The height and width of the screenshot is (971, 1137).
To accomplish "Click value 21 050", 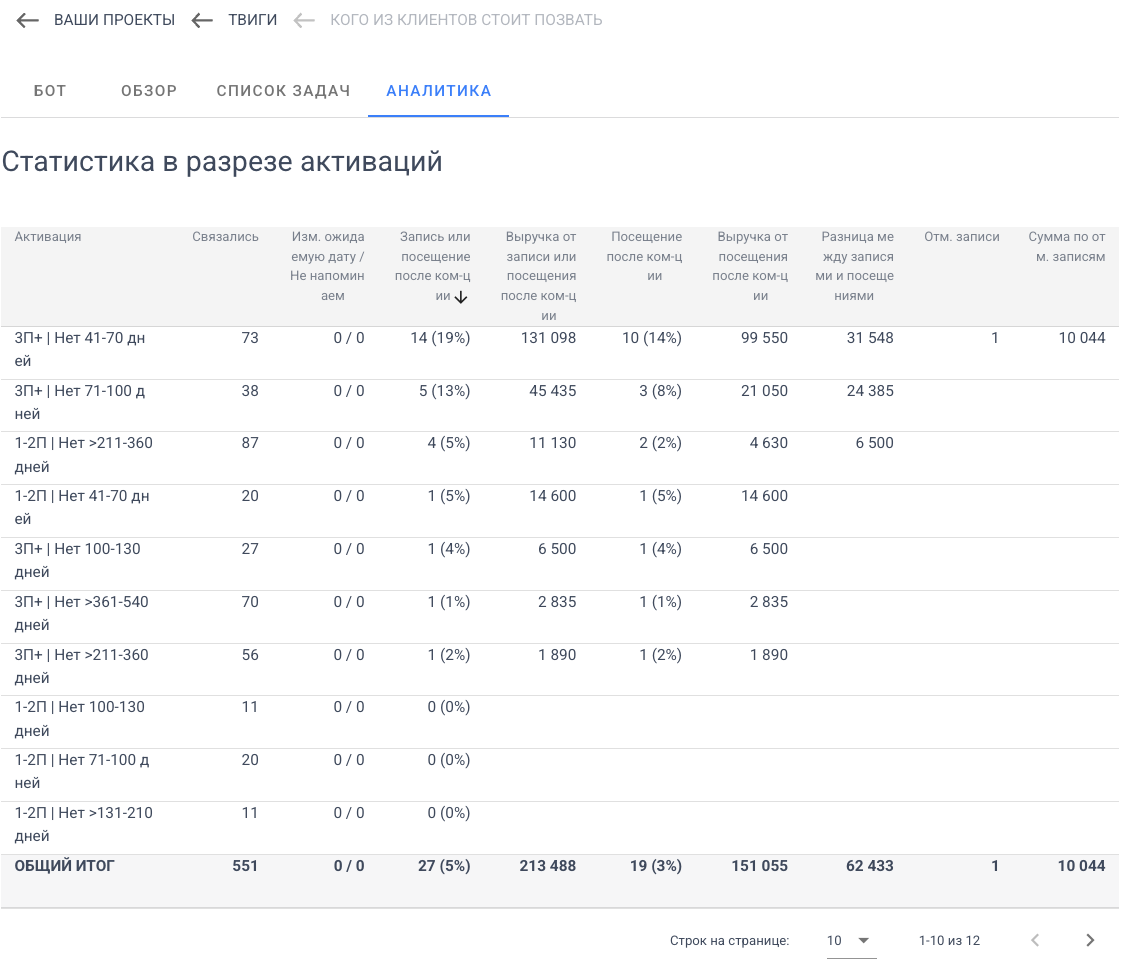I will point(764,391).
